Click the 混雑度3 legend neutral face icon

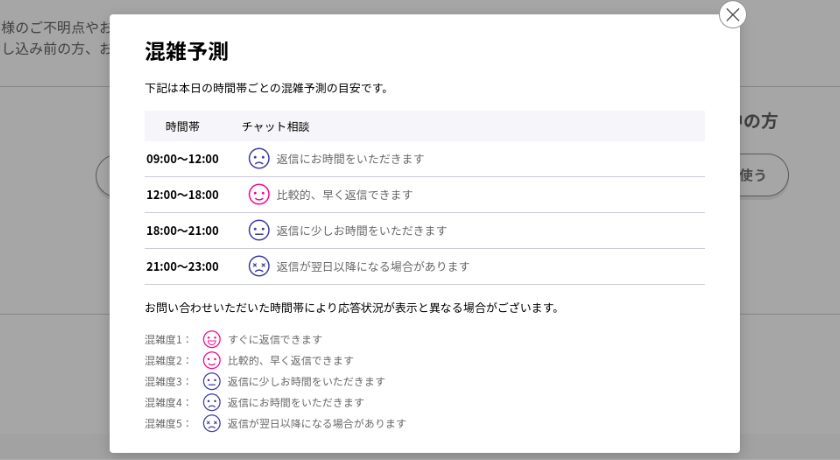pyautogui.click(x=212, y=381)
